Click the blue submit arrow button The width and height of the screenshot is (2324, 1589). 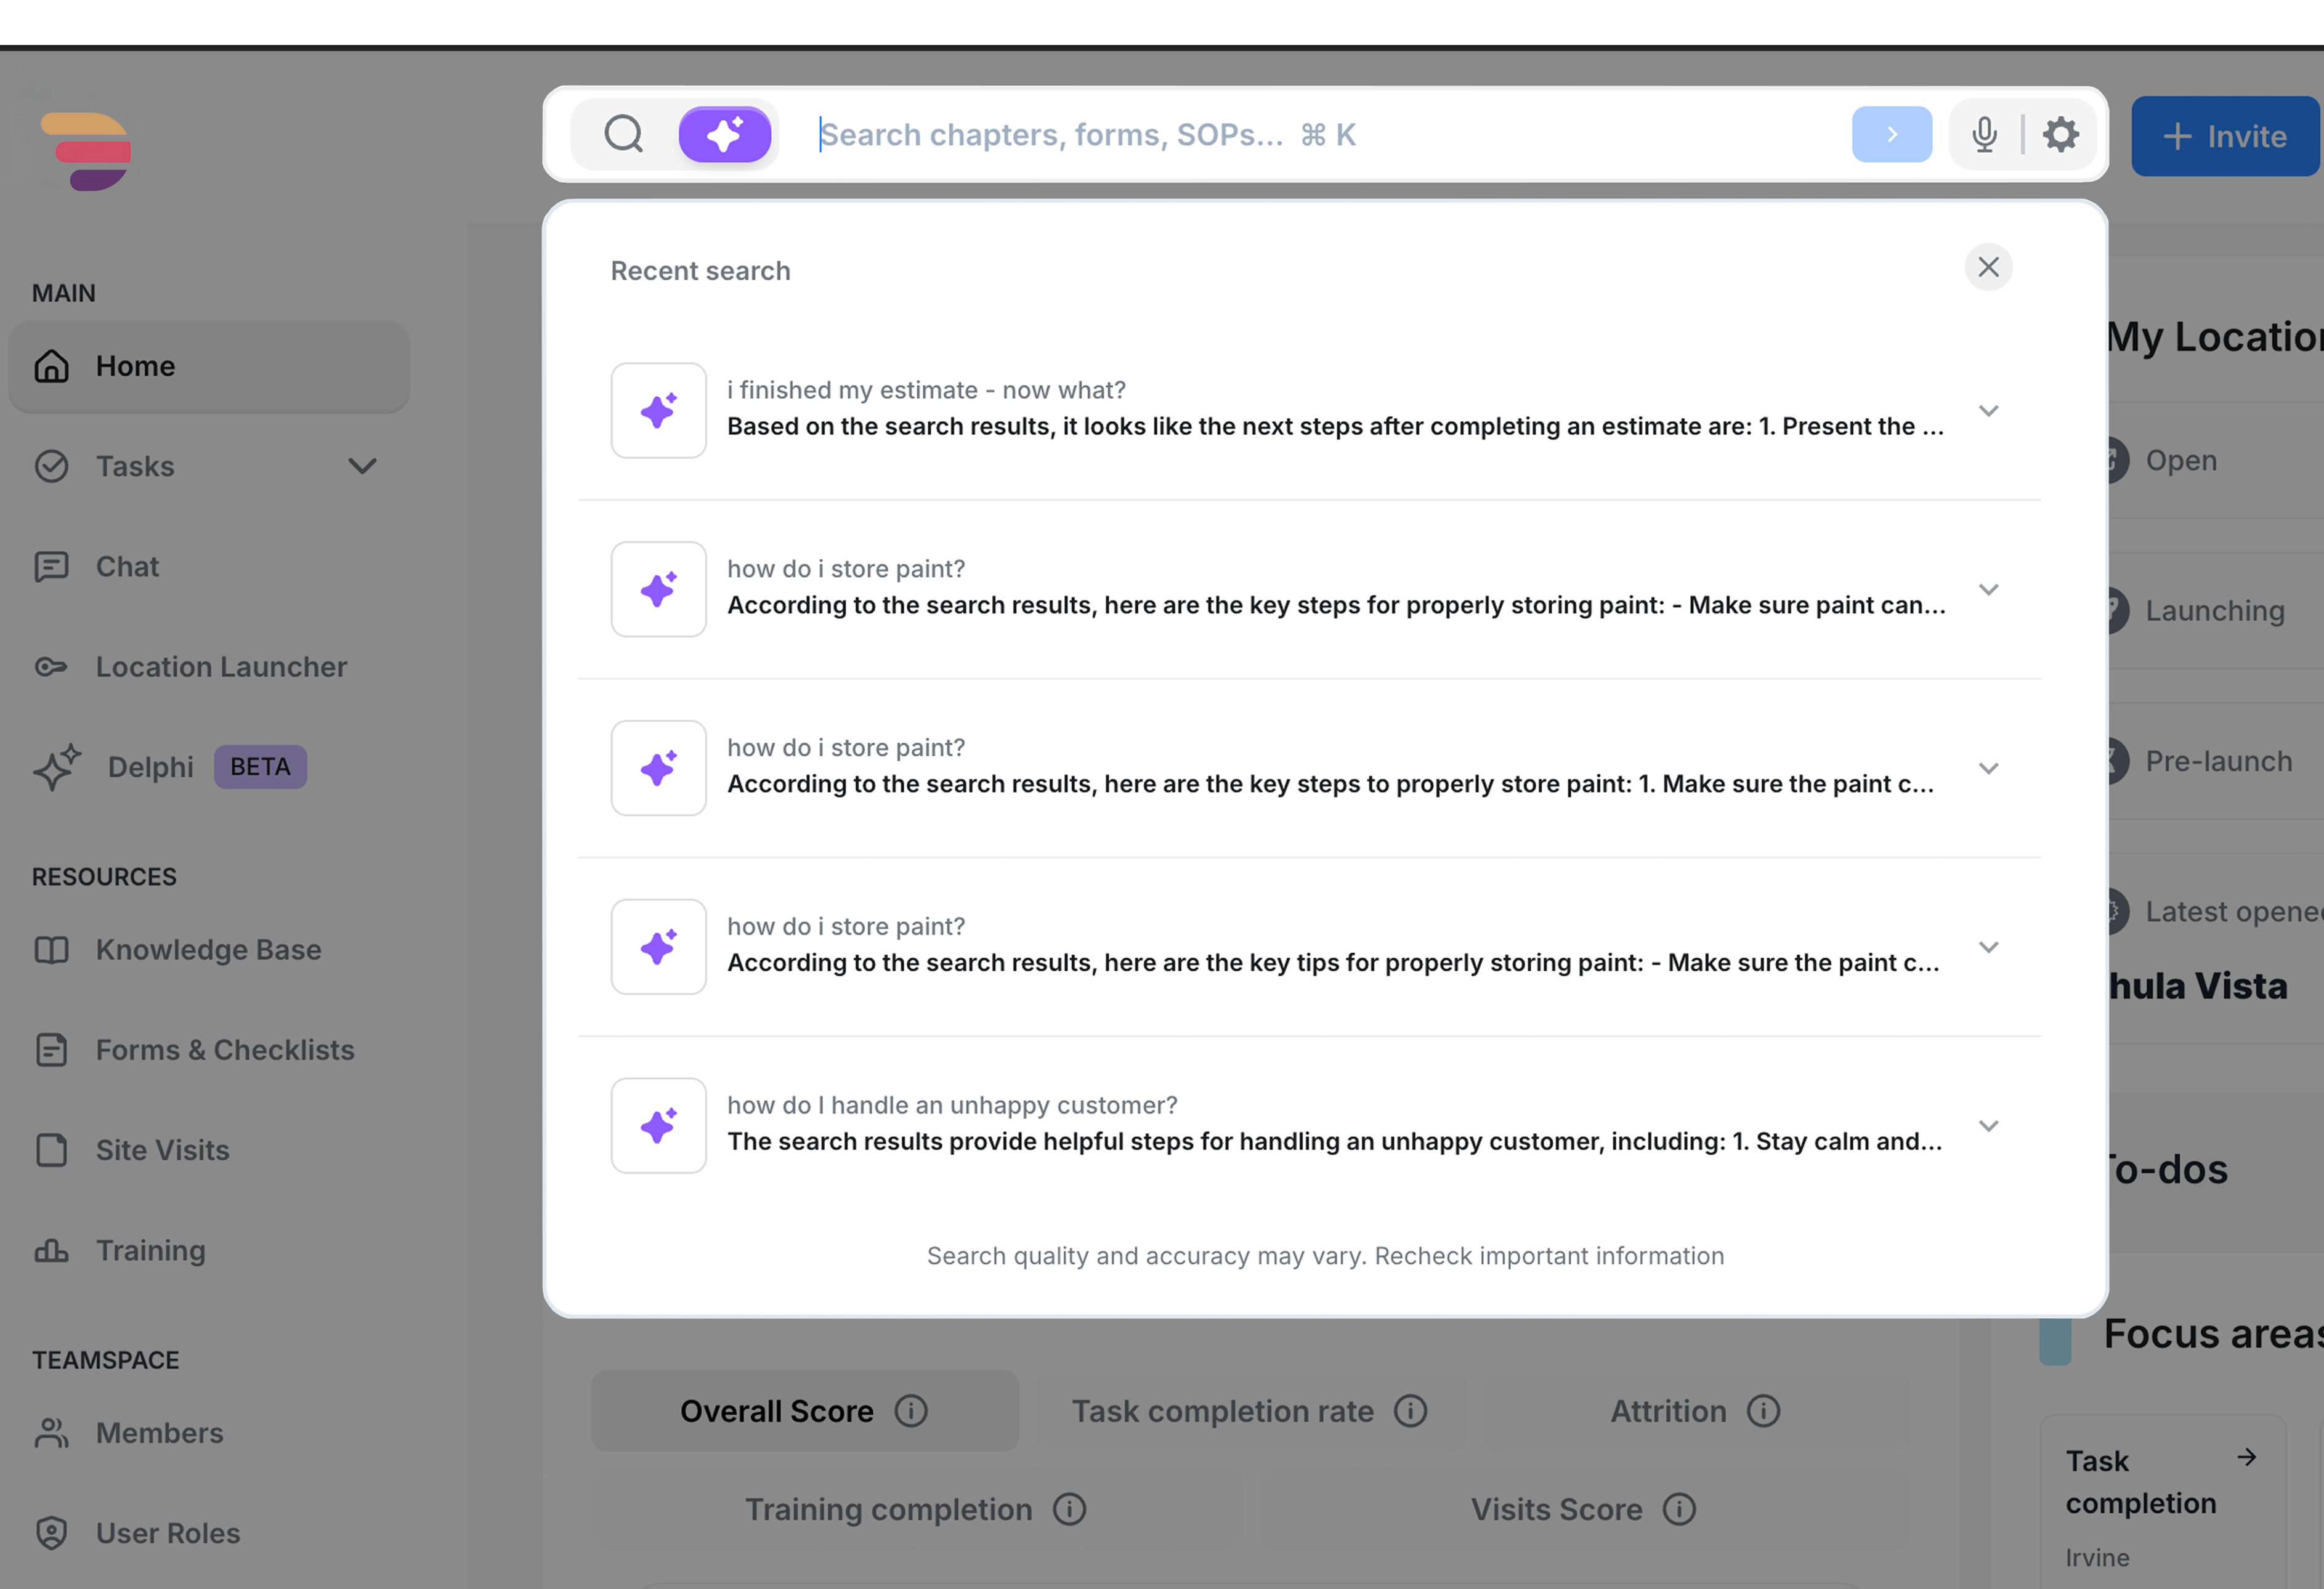[1890, 134]
